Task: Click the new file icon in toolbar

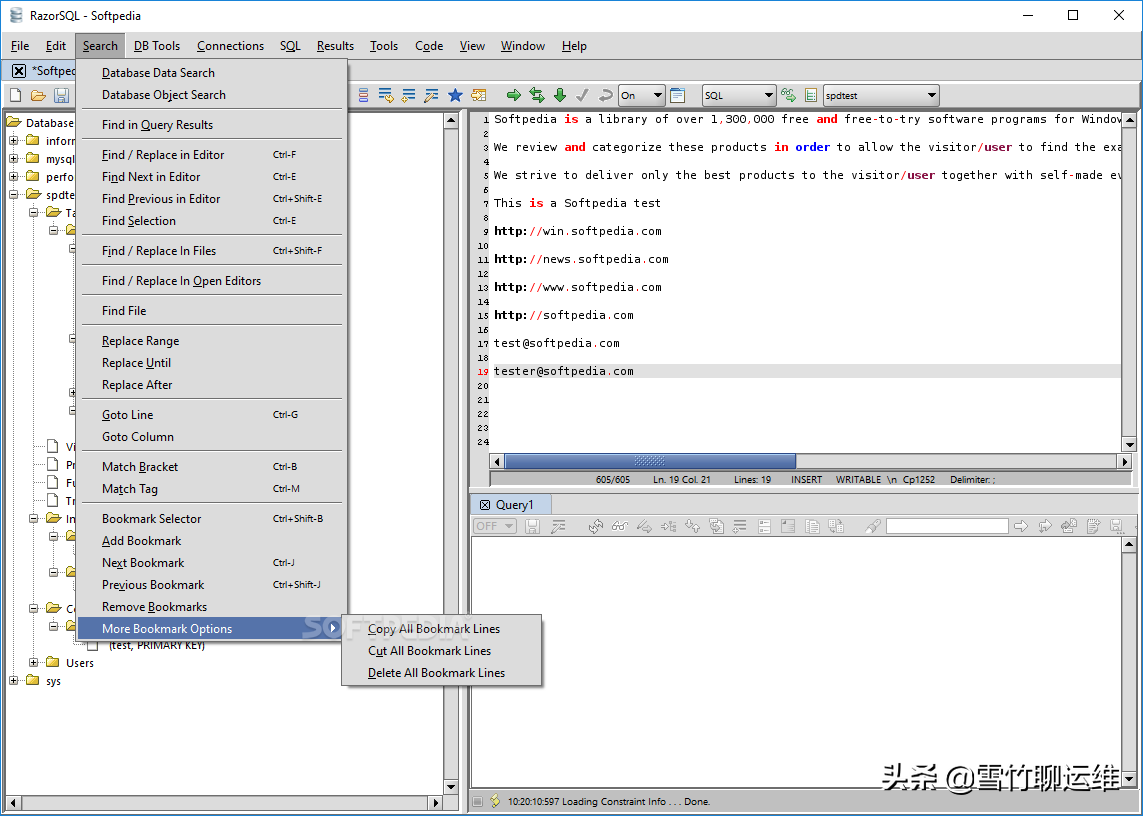Action: pyautogui.click(x=15, y=95)
